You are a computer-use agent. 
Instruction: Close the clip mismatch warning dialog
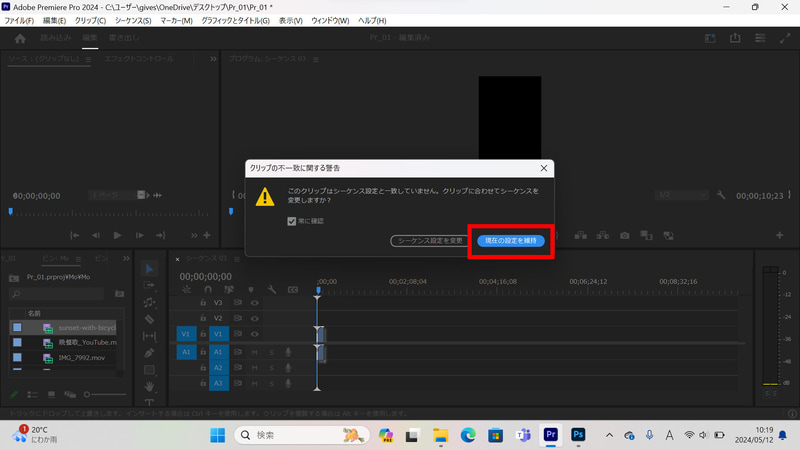(x=544, y=168)
